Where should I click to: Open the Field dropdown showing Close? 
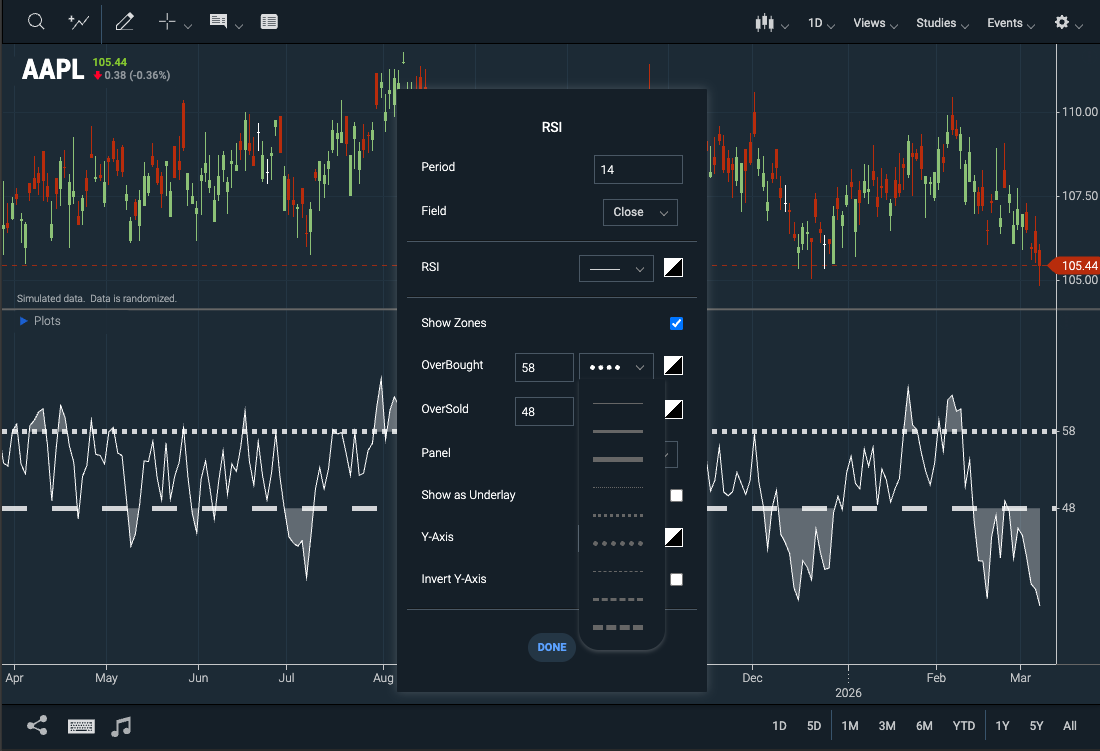click(x=640, y=212)
